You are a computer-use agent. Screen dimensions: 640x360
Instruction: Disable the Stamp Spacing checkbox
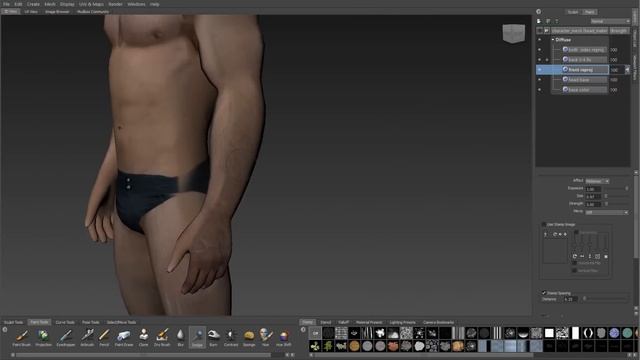[544, 293]
